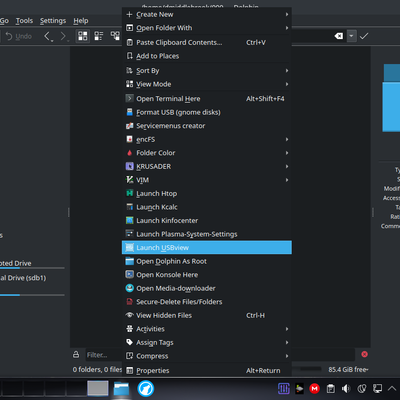Expand the KRUSADER submenu arrow
The height and width of the screenshot is (400, 400).
pos(287,166)
